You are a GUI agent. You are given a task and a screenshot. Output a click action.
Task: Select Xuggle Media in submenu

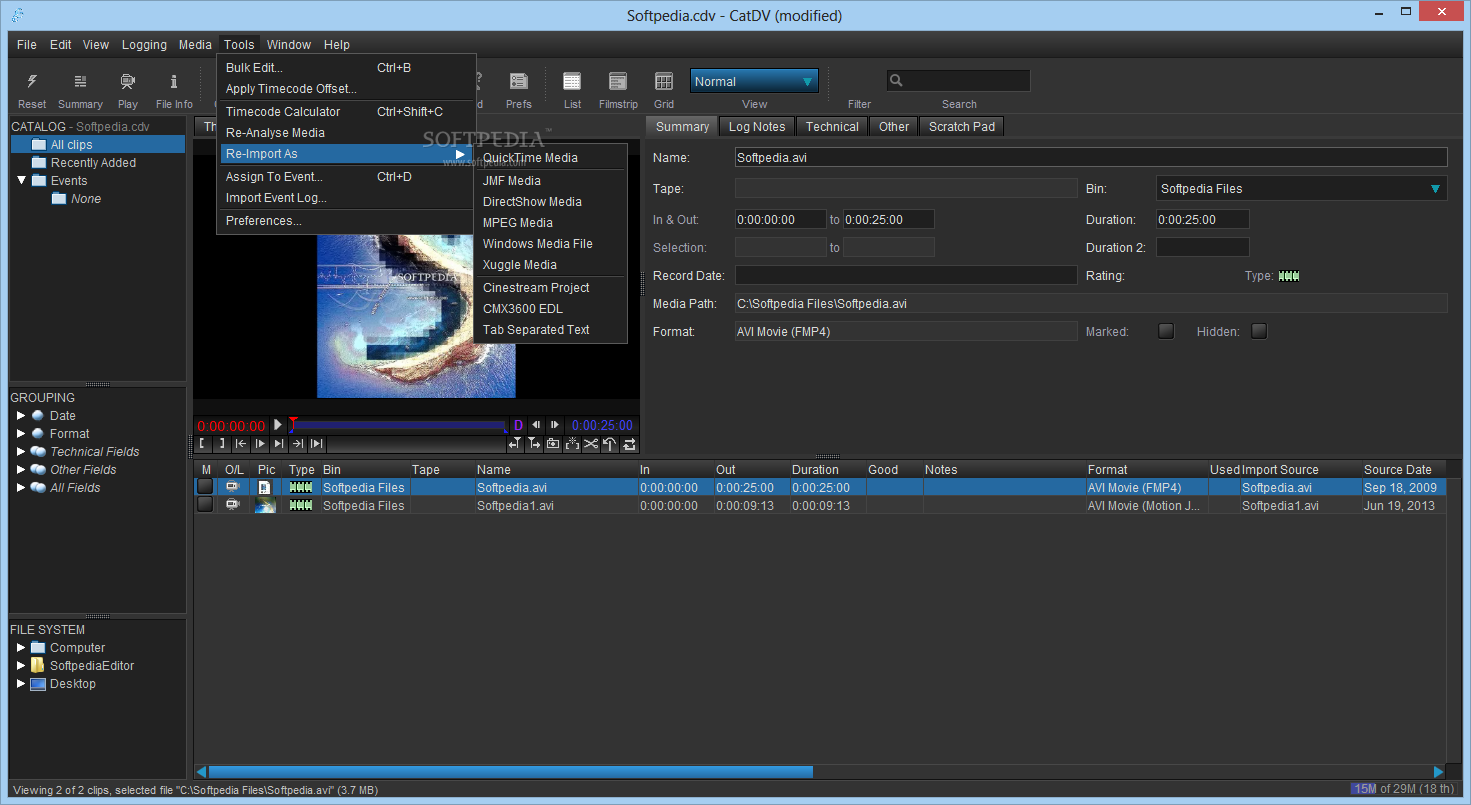pos(550,265)
